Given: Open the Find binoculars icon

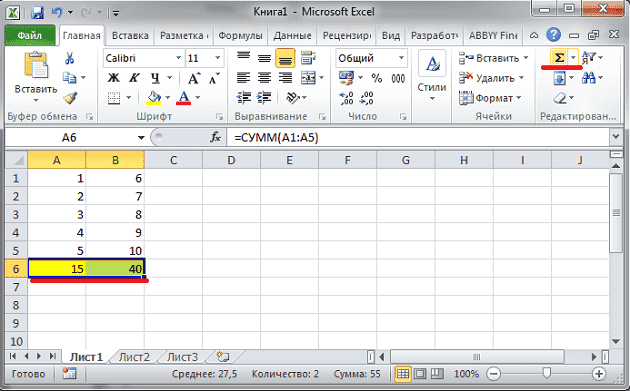Looking at the screenshot, I should pos(589,78).
